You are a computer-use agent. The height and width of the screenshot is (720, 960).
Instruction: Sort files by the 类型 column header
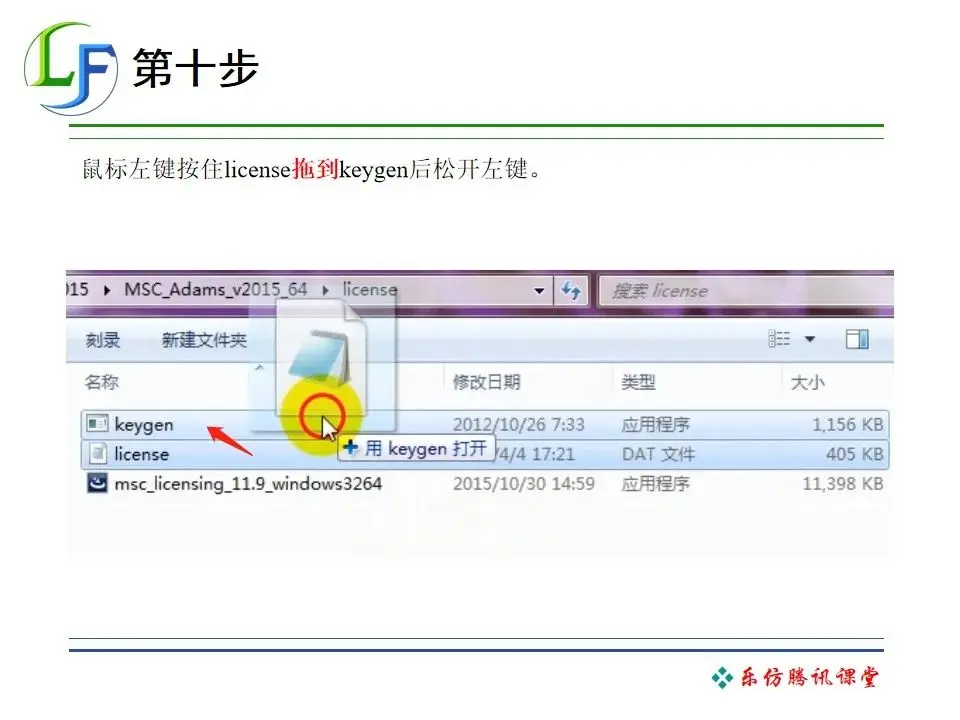(x=638, y=382)
